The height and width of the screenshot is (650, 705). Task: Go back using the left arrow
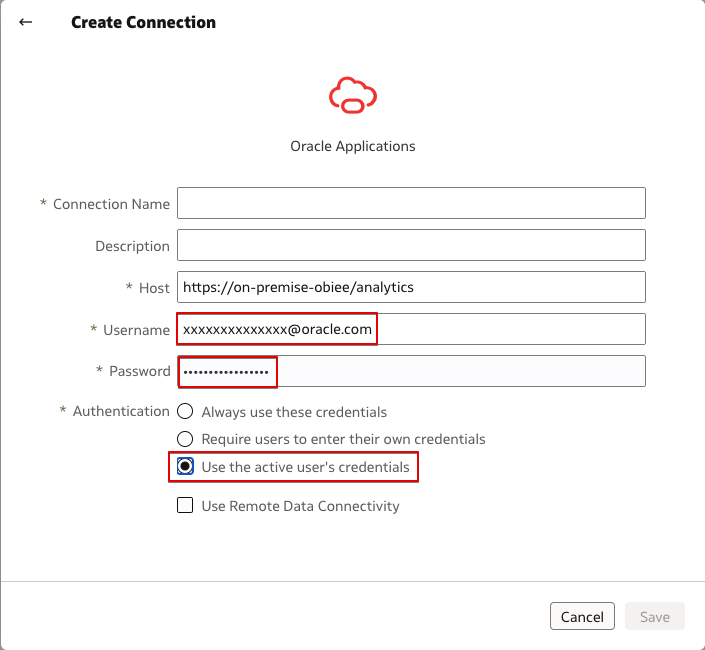(26, 22)
